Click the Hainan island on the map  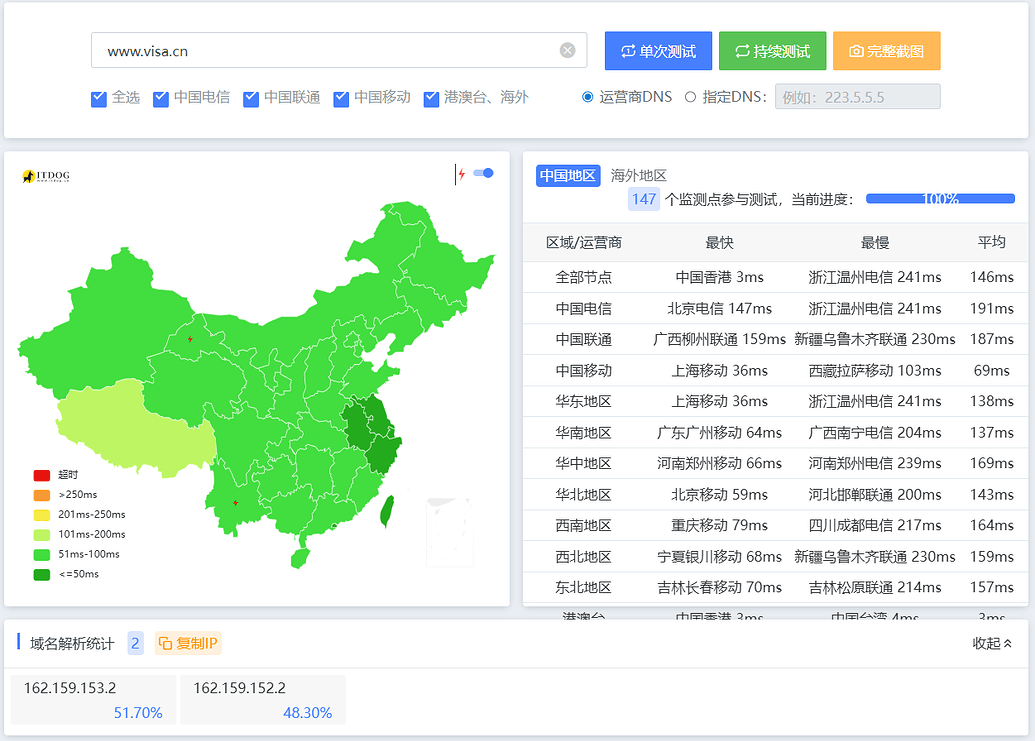click(300, 558)
